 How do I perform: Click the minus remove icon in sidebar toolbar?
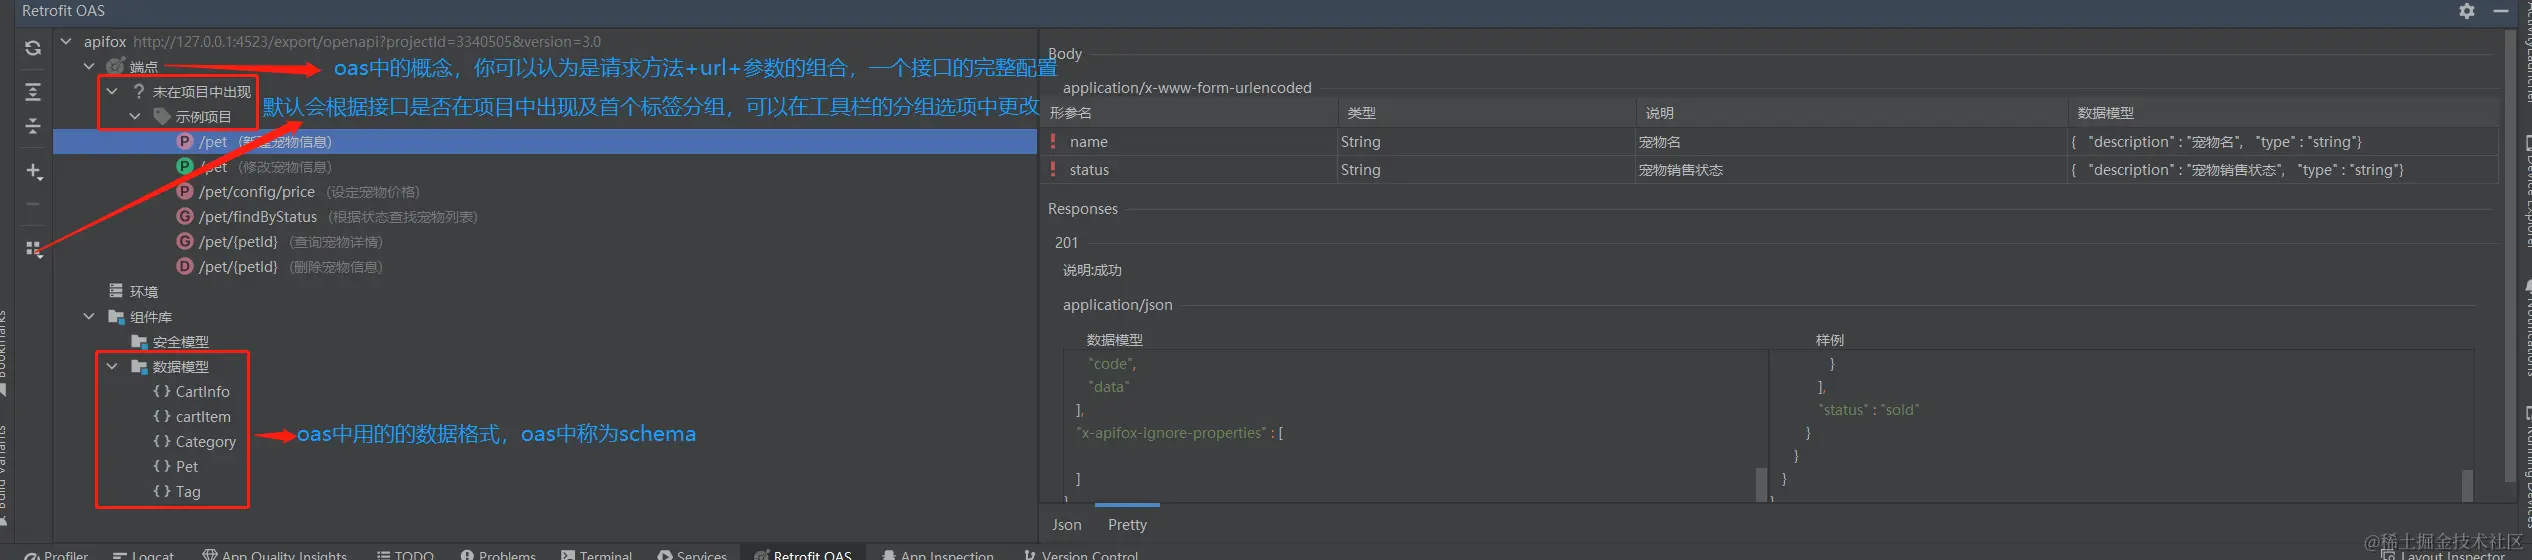point(33,204)
